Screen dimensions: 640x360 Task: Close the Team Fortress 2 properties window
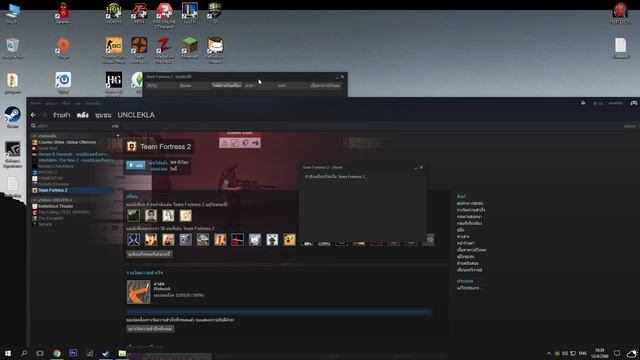342,76
